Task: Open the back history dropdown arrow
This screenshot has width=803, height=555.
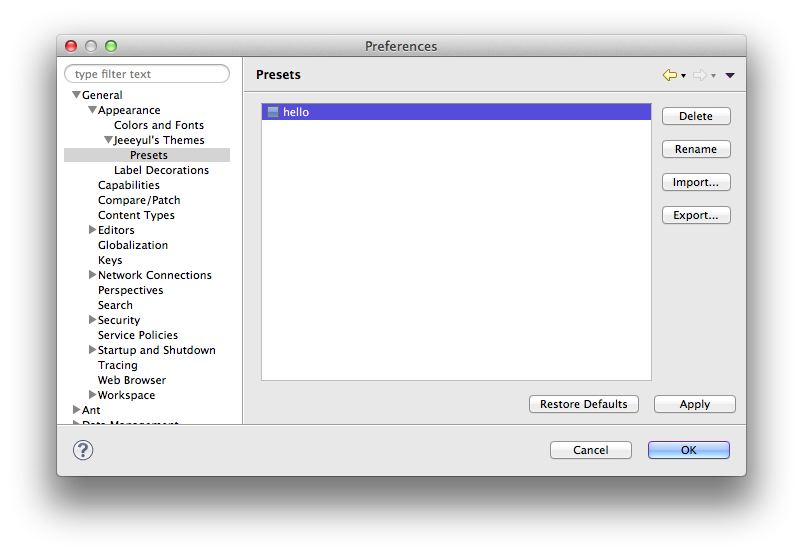Action: (x=684, y=76)
